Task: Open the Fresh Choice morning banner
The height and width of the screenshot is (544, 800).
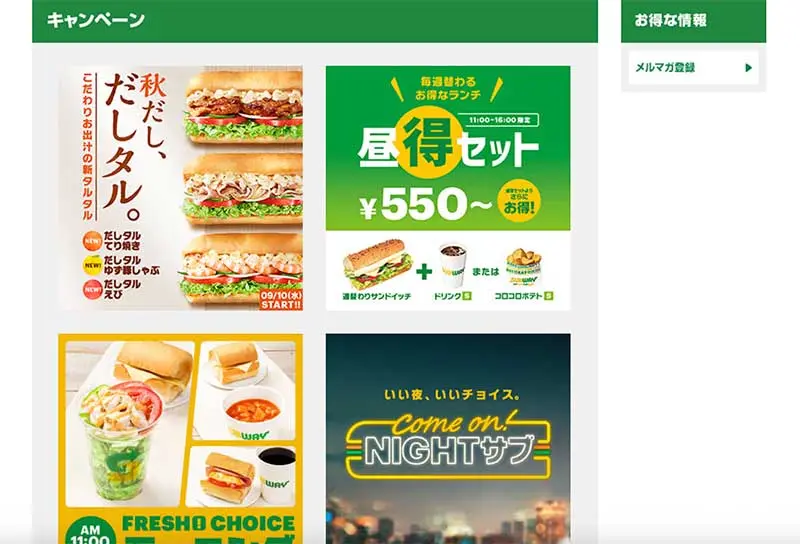Action: tap(181, 439)
